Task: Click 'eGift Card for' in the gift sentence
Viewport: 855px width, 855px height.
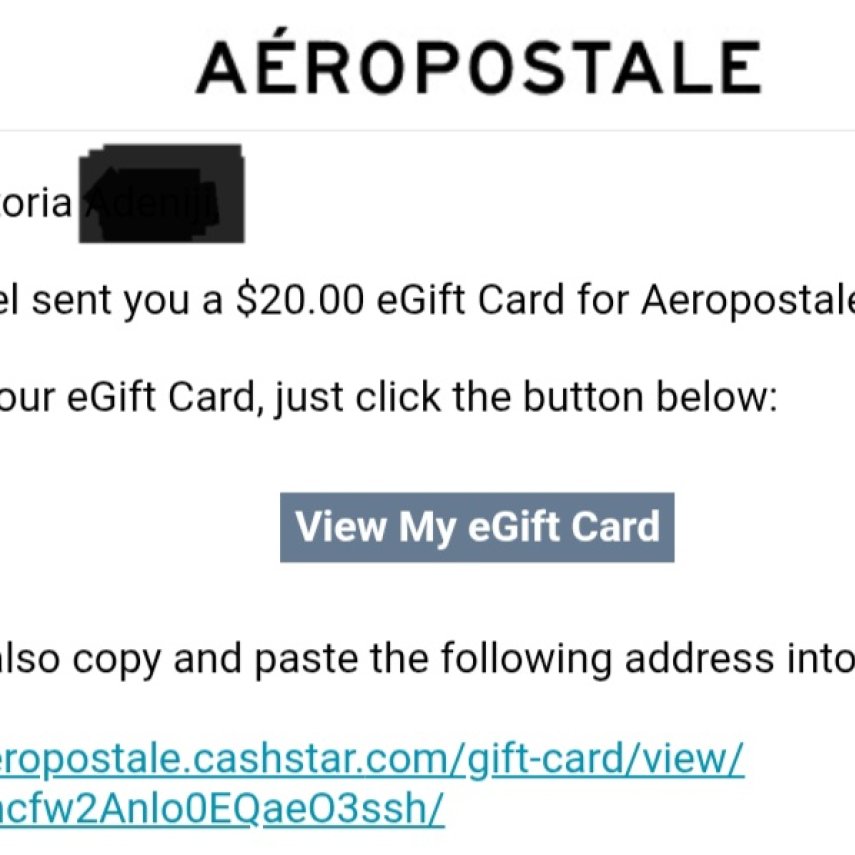Action: [x=503, y=300]
